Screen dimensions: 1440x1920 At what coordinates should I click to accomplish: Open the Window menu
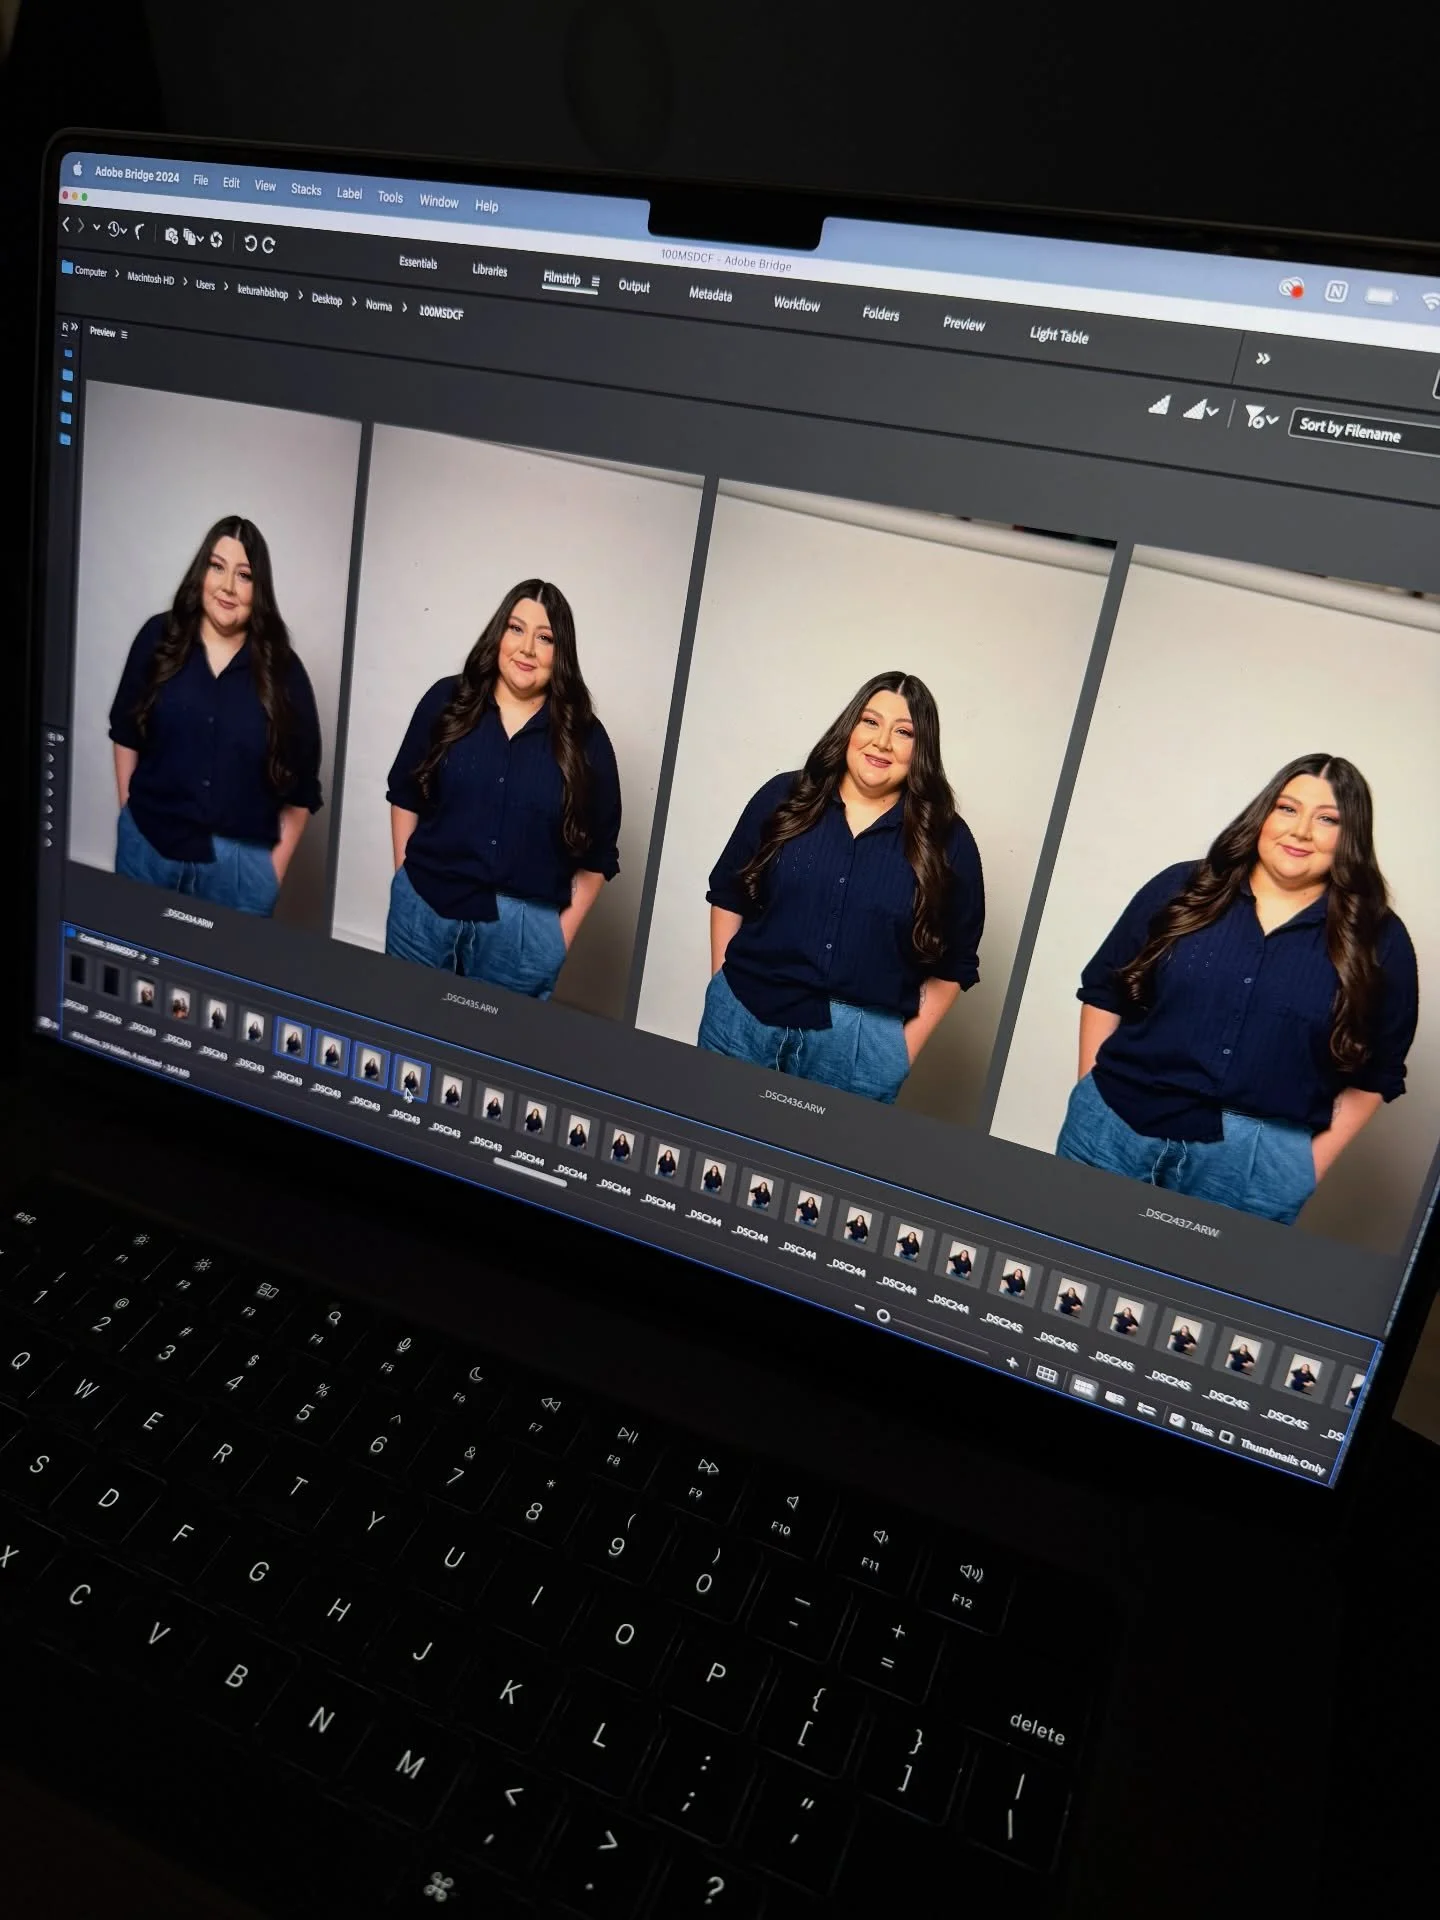pos(438,201)
